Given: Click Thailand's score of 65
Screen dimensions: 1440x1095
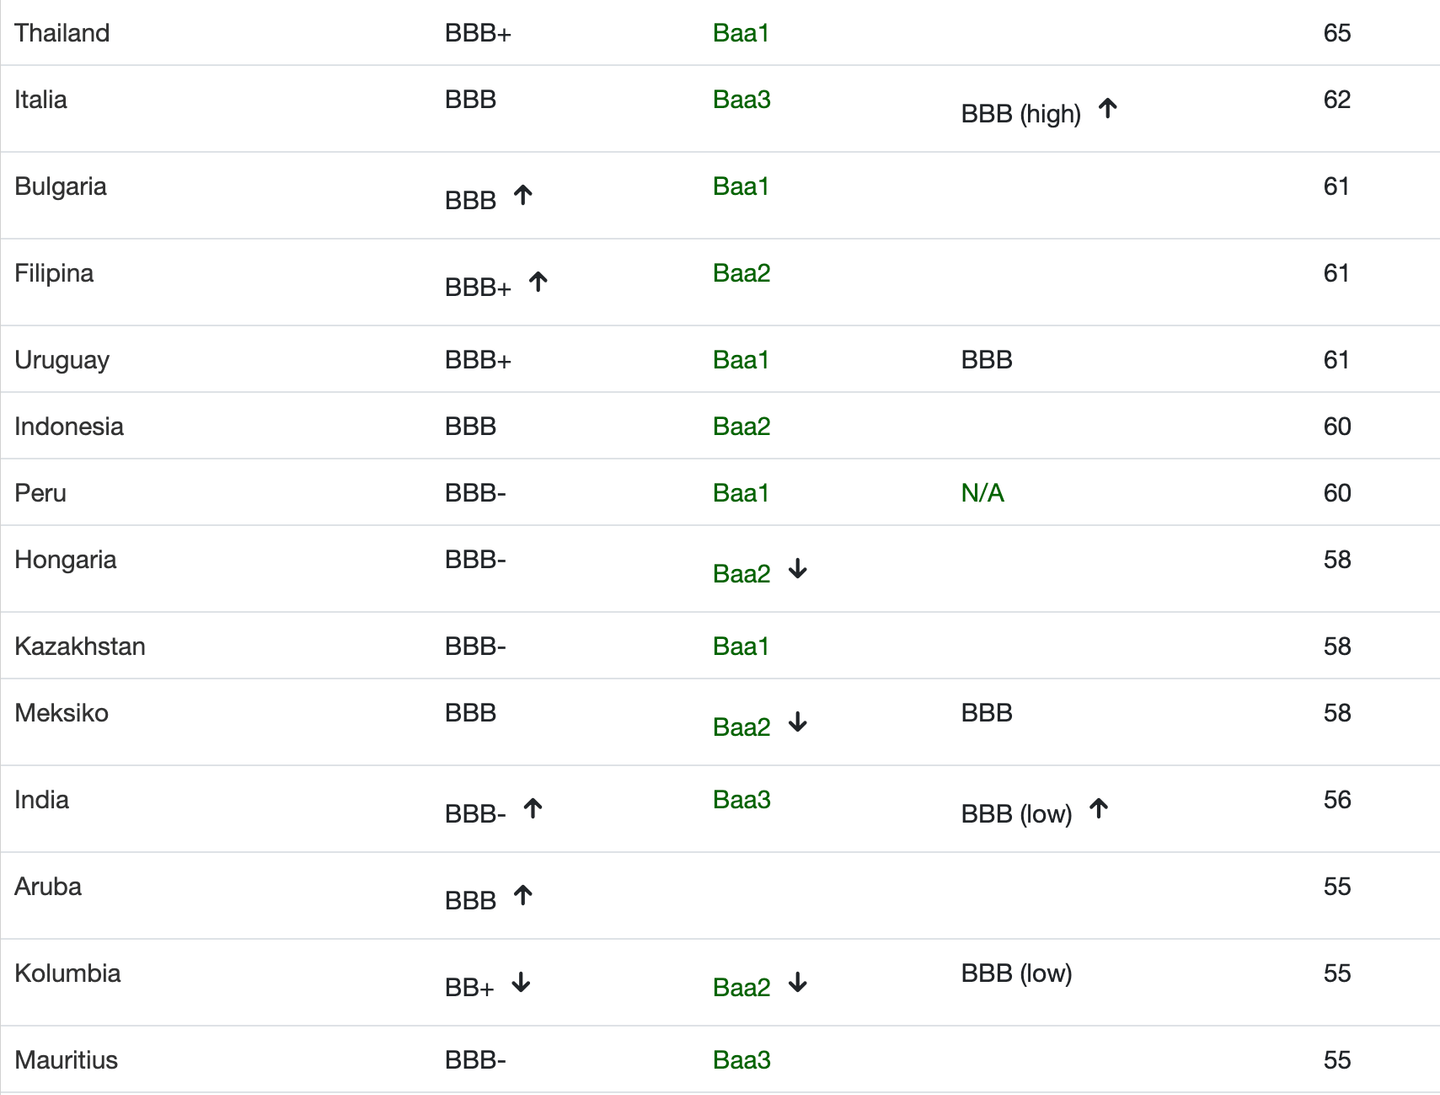Looking at the screenshot, I should click(x=1337, y=33).
